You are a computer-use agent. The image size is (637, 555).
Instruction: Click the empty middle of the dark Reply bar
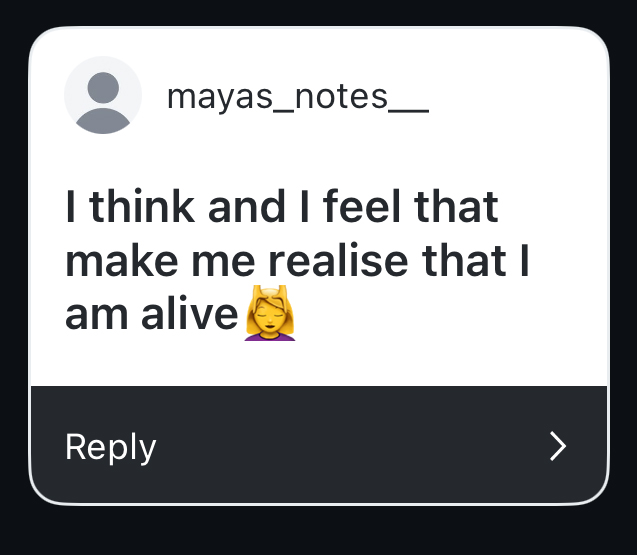[x=350, y=445]
